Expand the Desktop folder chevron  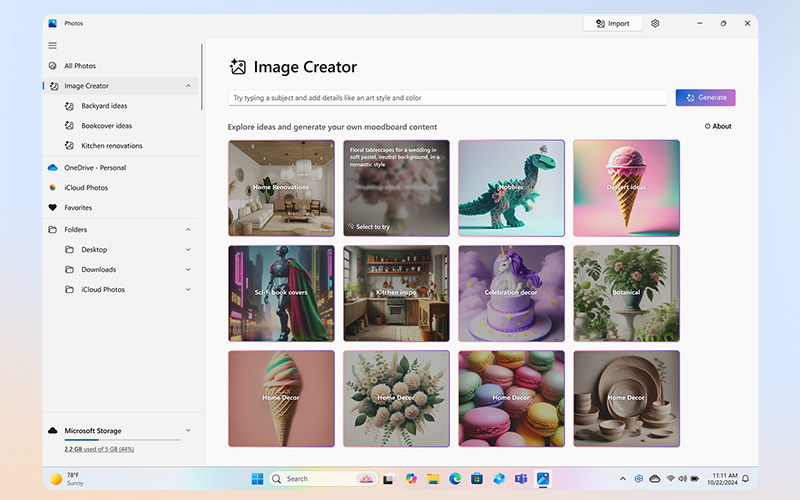pos(188,249)
